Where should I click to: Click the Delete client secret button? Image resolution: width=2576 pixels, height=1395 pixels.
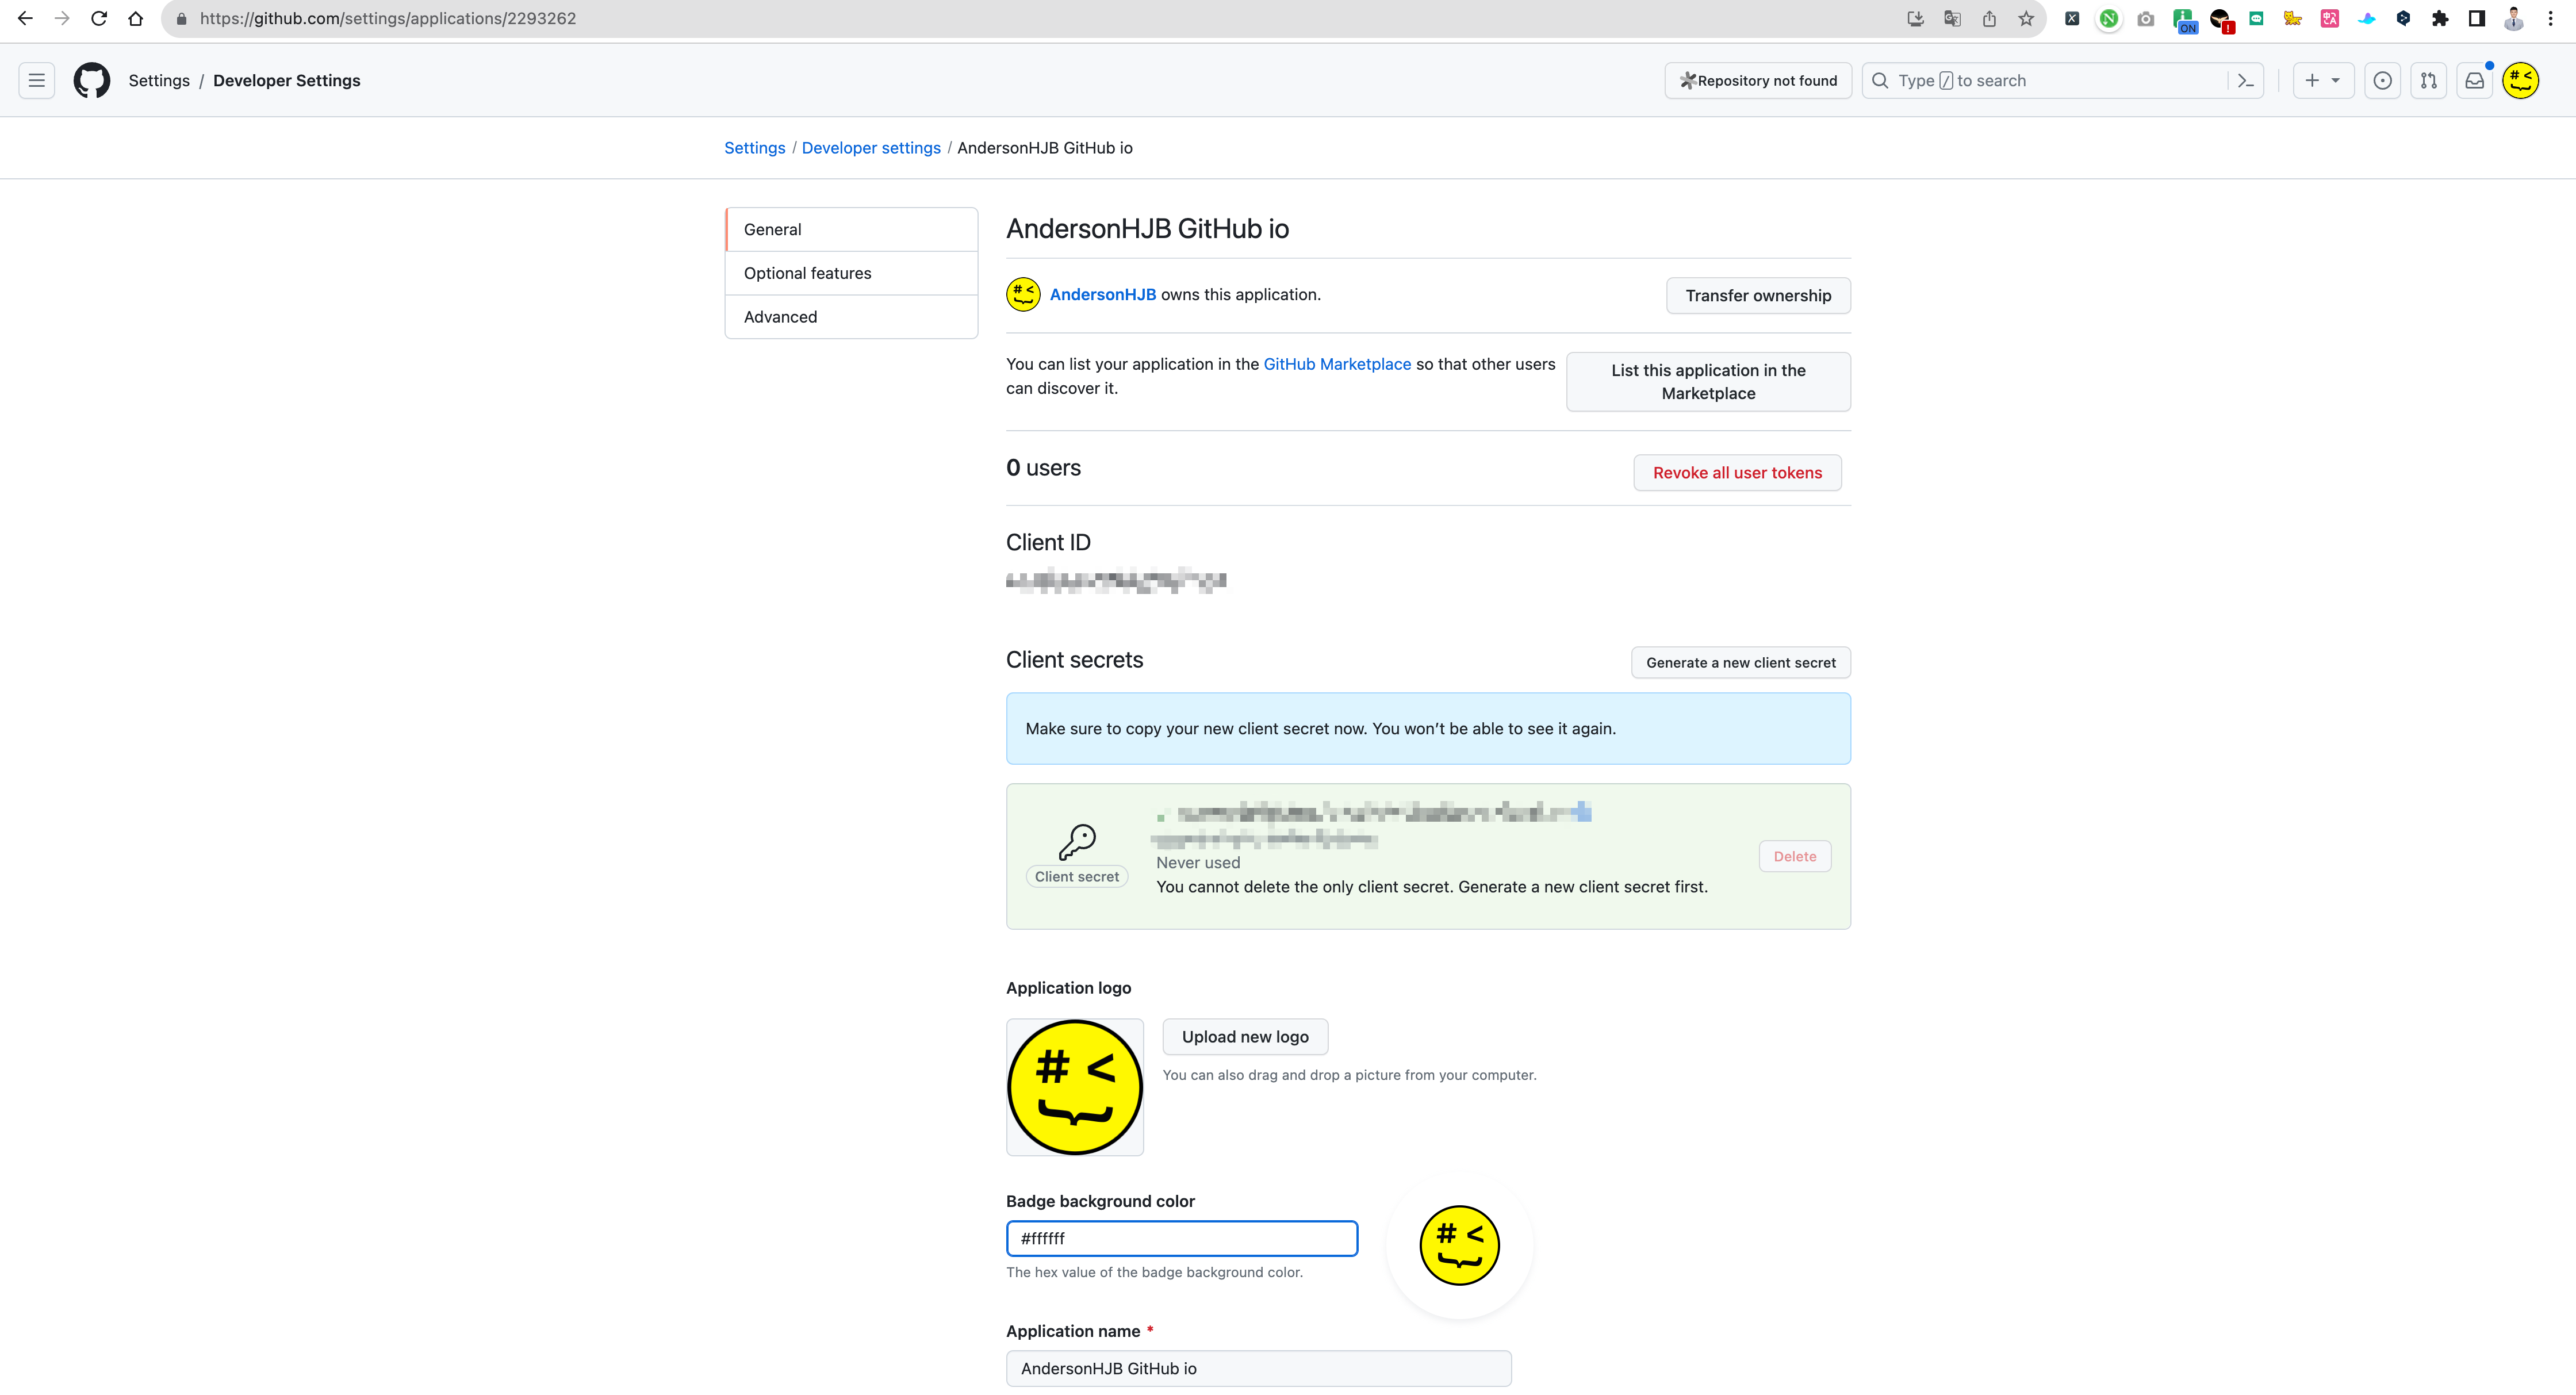coord(1795,856)
